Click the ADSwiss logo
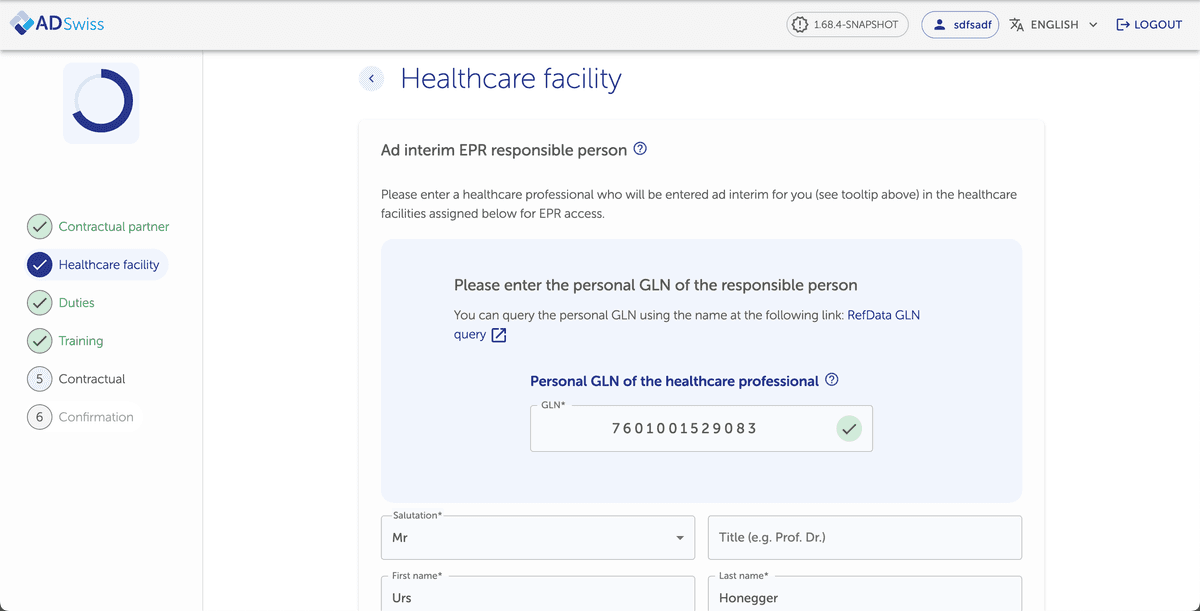Viewport: 1200px width, 611px height. click(x=57, y=24)
